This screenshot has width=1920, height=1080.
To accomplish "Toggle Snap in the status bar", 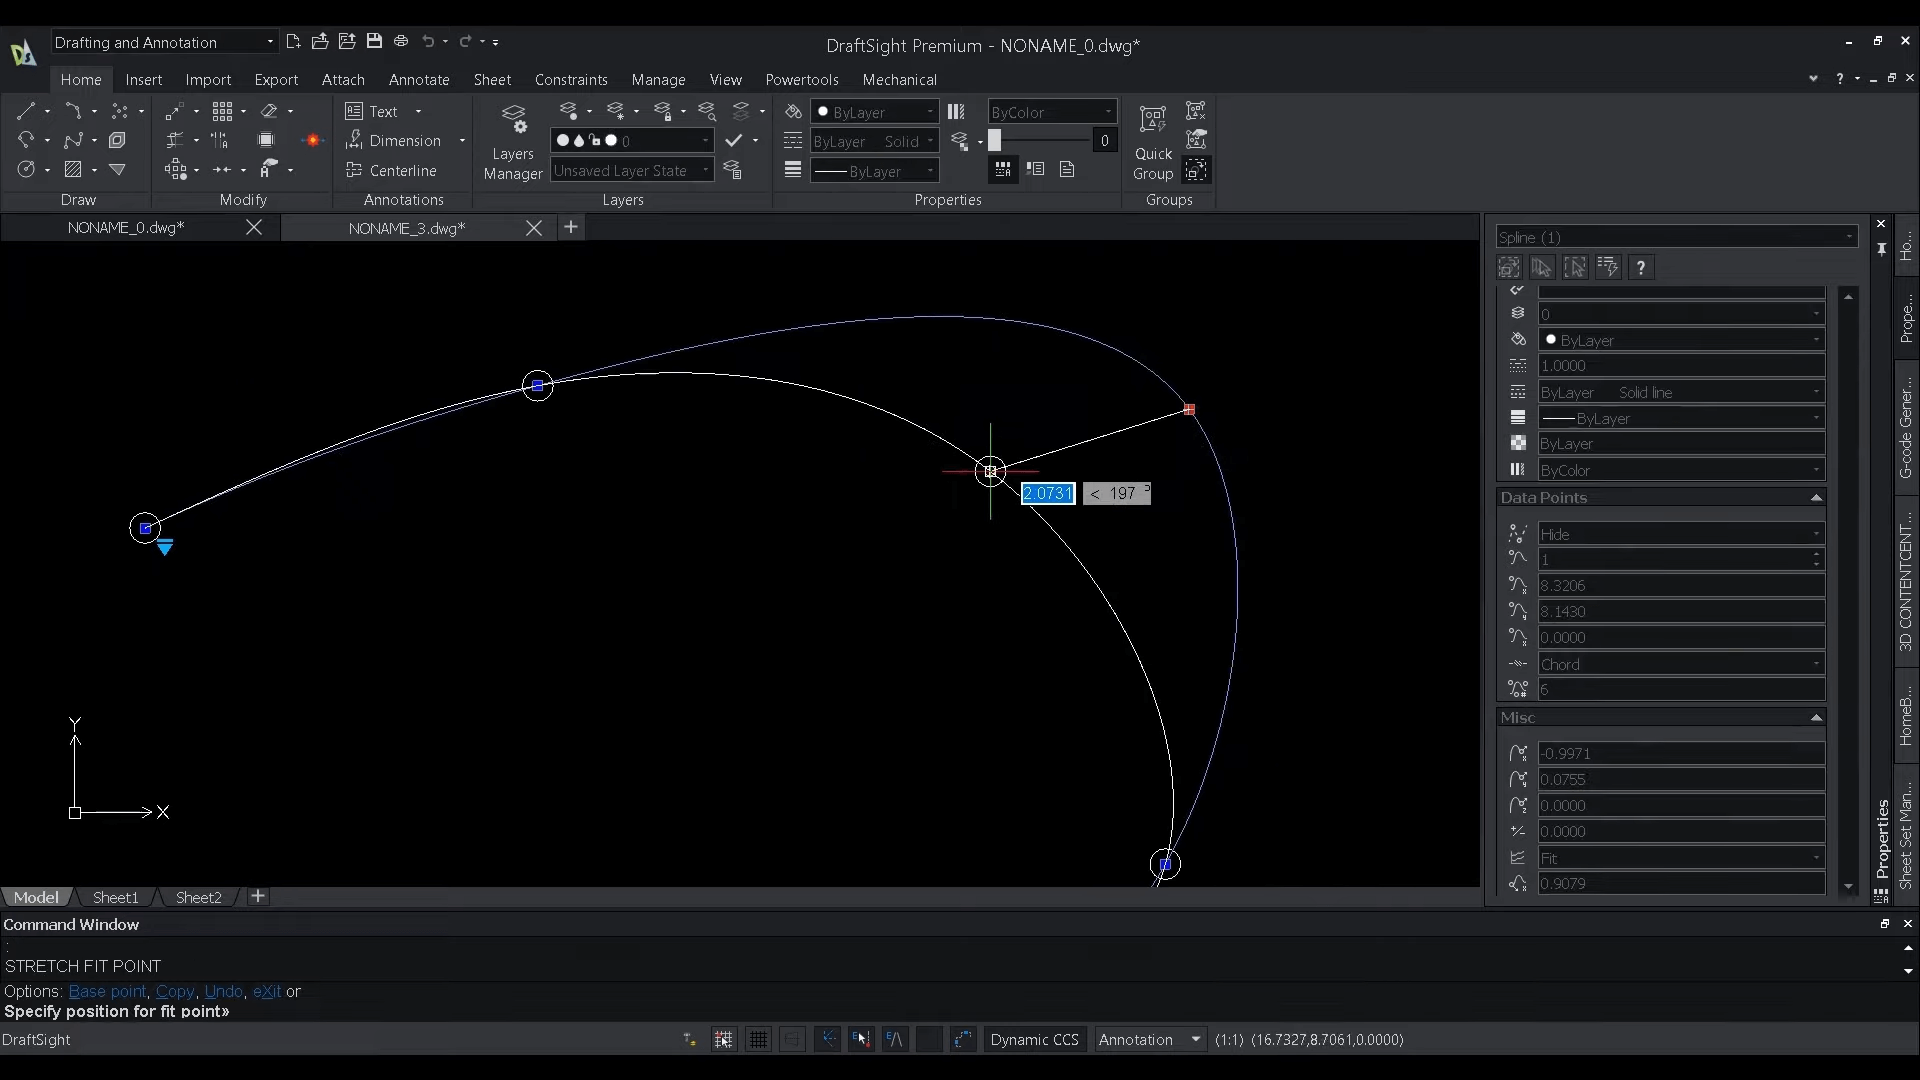I will (x=724, y=1039).
